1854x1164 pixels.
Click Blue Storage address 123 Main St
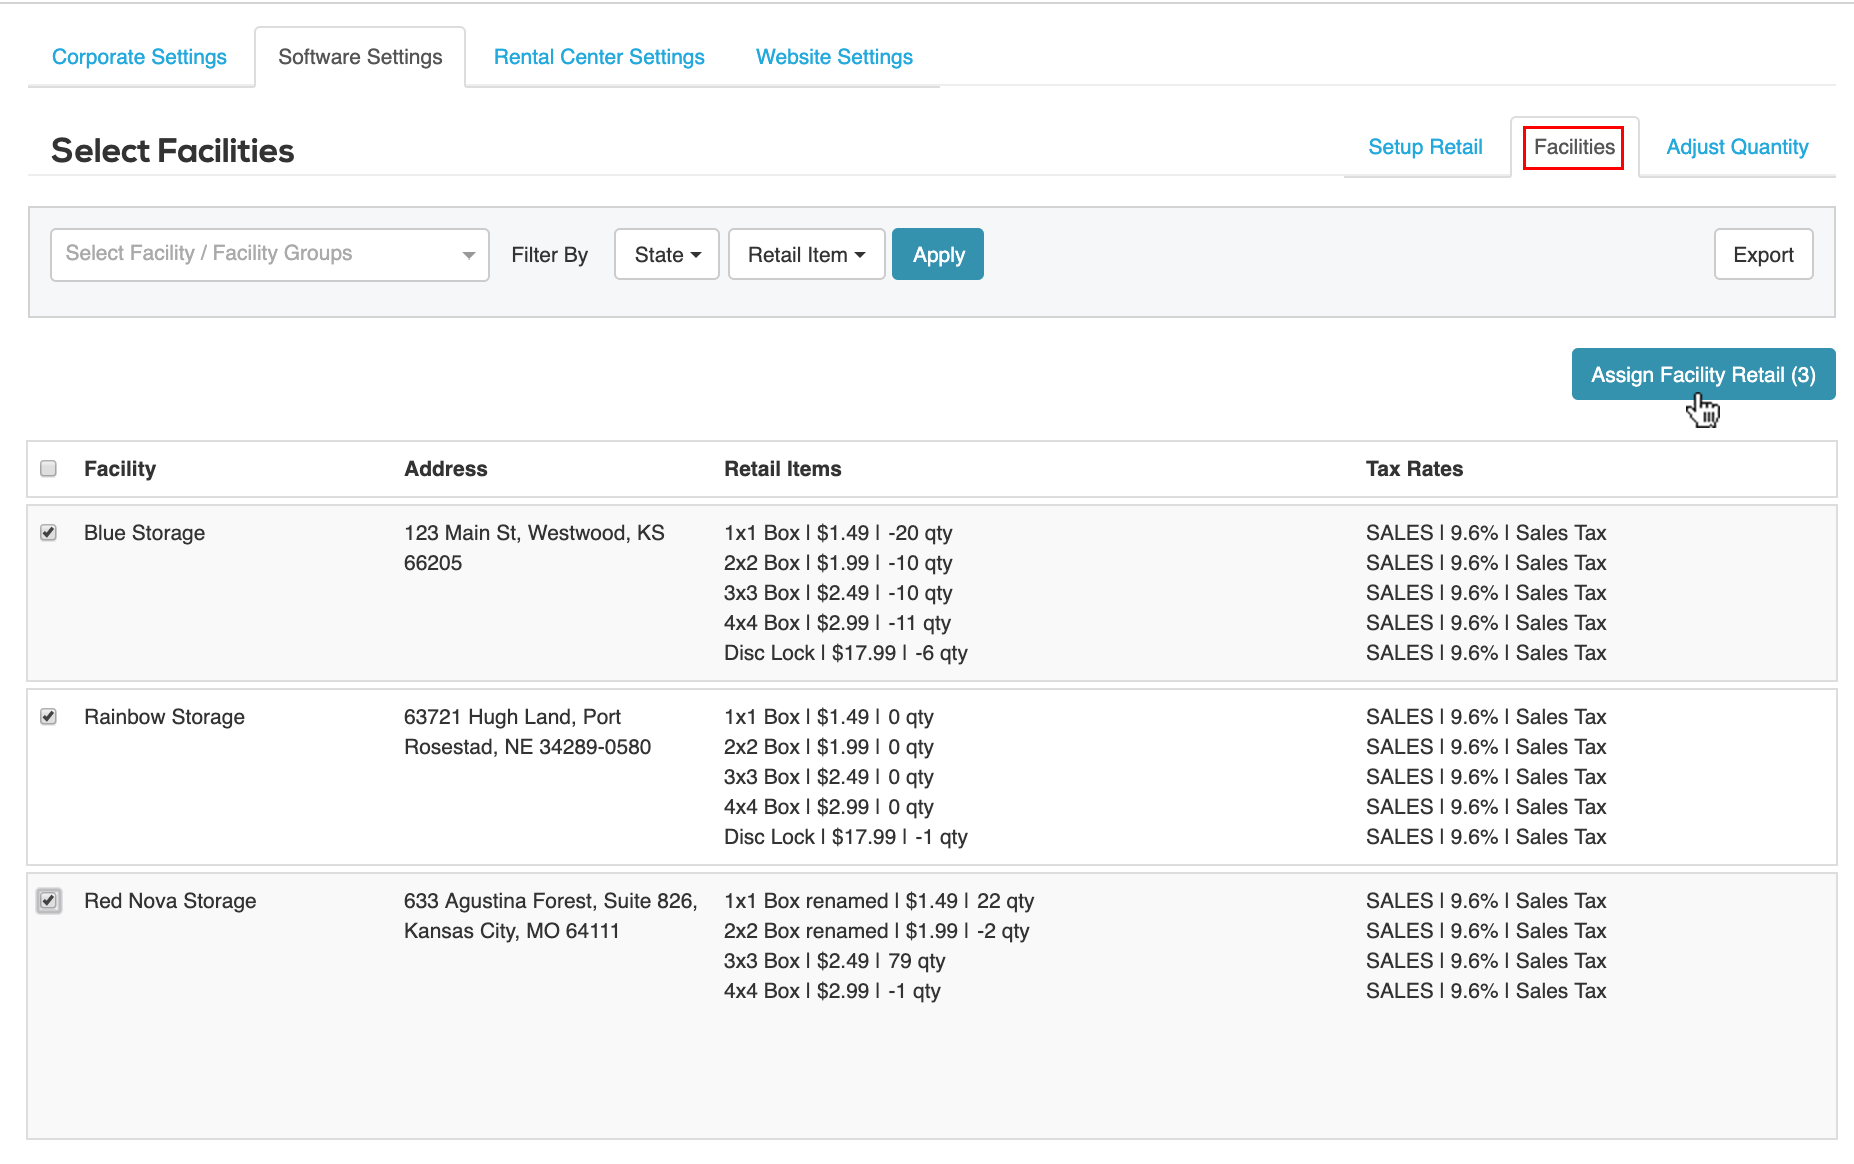pyautogui.click(x=534, y=548)
